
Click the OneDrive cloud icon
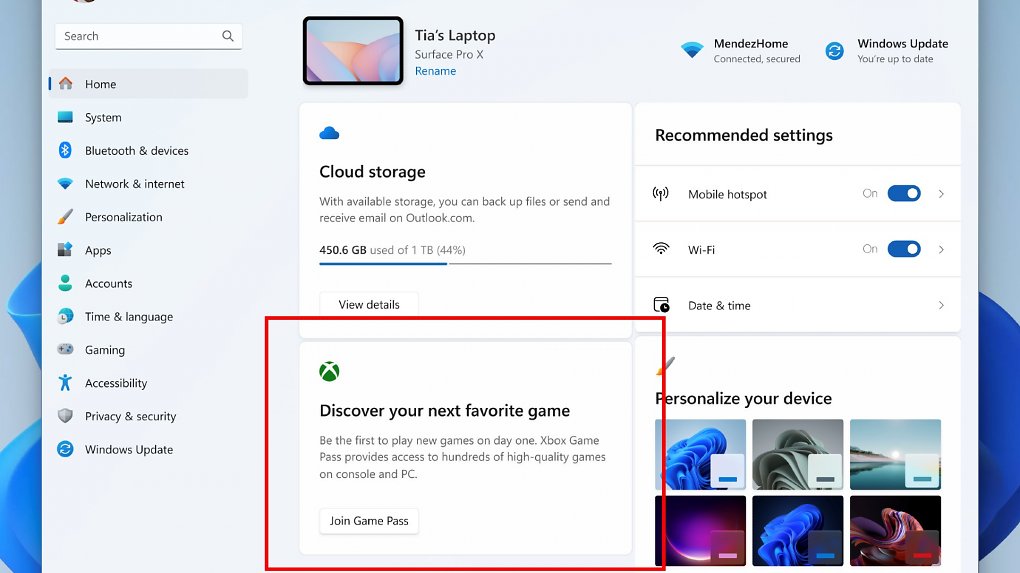point(329,133)
